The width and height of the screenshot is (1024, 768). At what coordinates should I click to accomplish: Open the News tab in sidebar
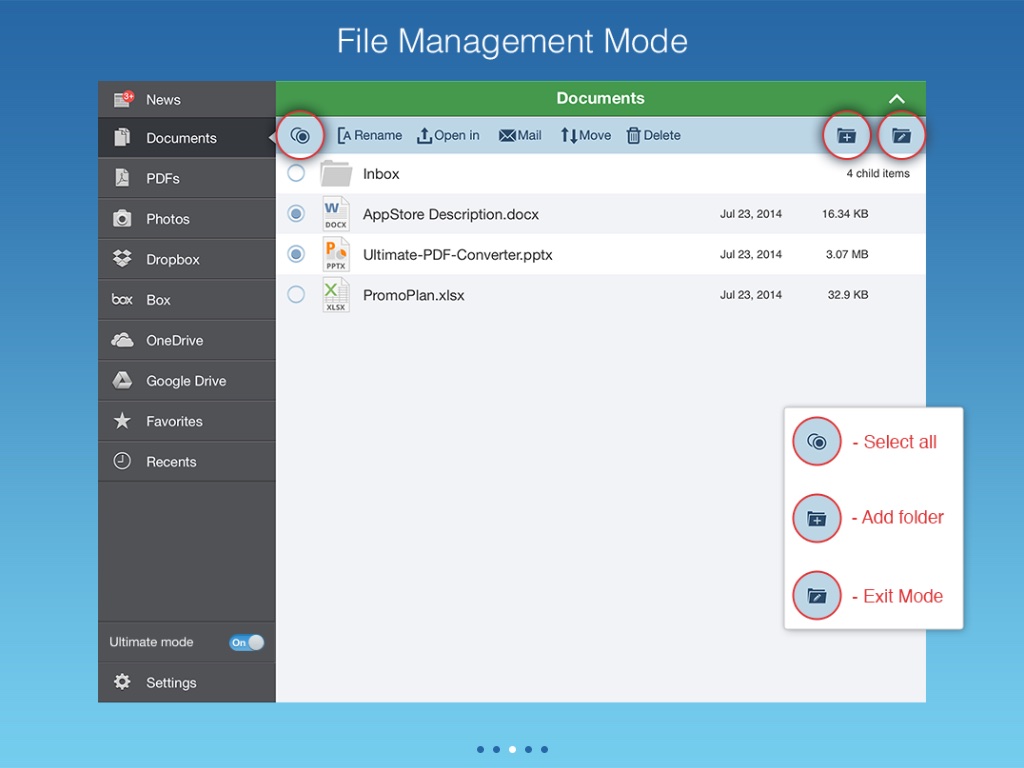(163, 100)
